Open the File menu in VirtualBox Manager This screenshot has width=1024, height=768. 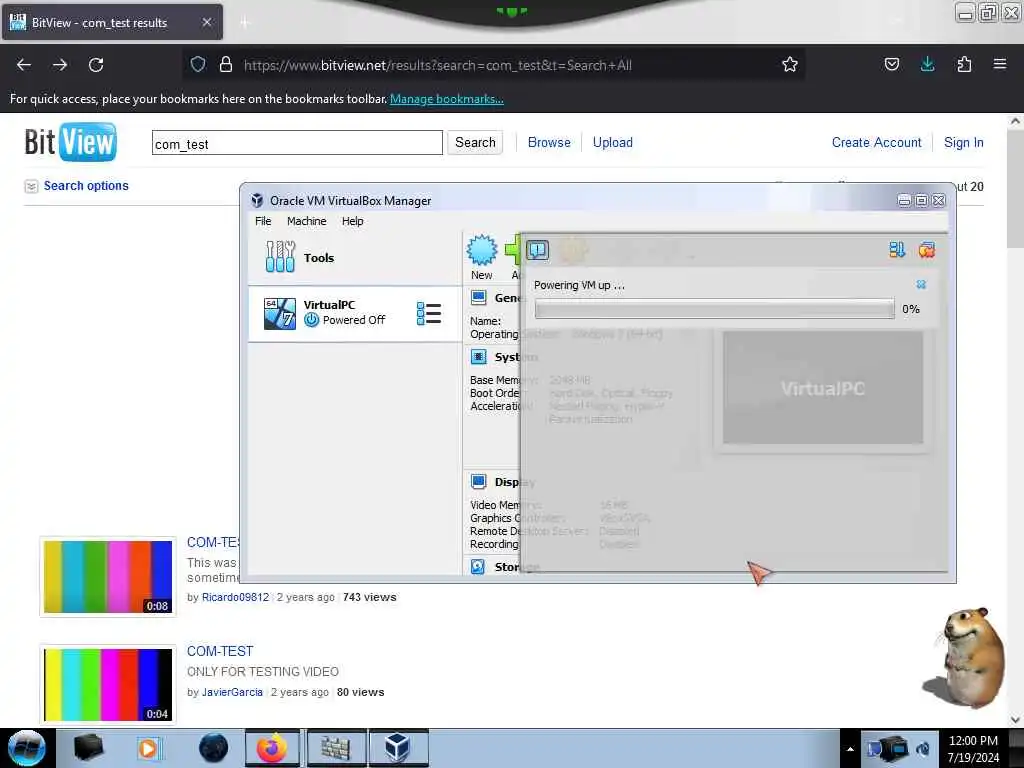[263, 221]
